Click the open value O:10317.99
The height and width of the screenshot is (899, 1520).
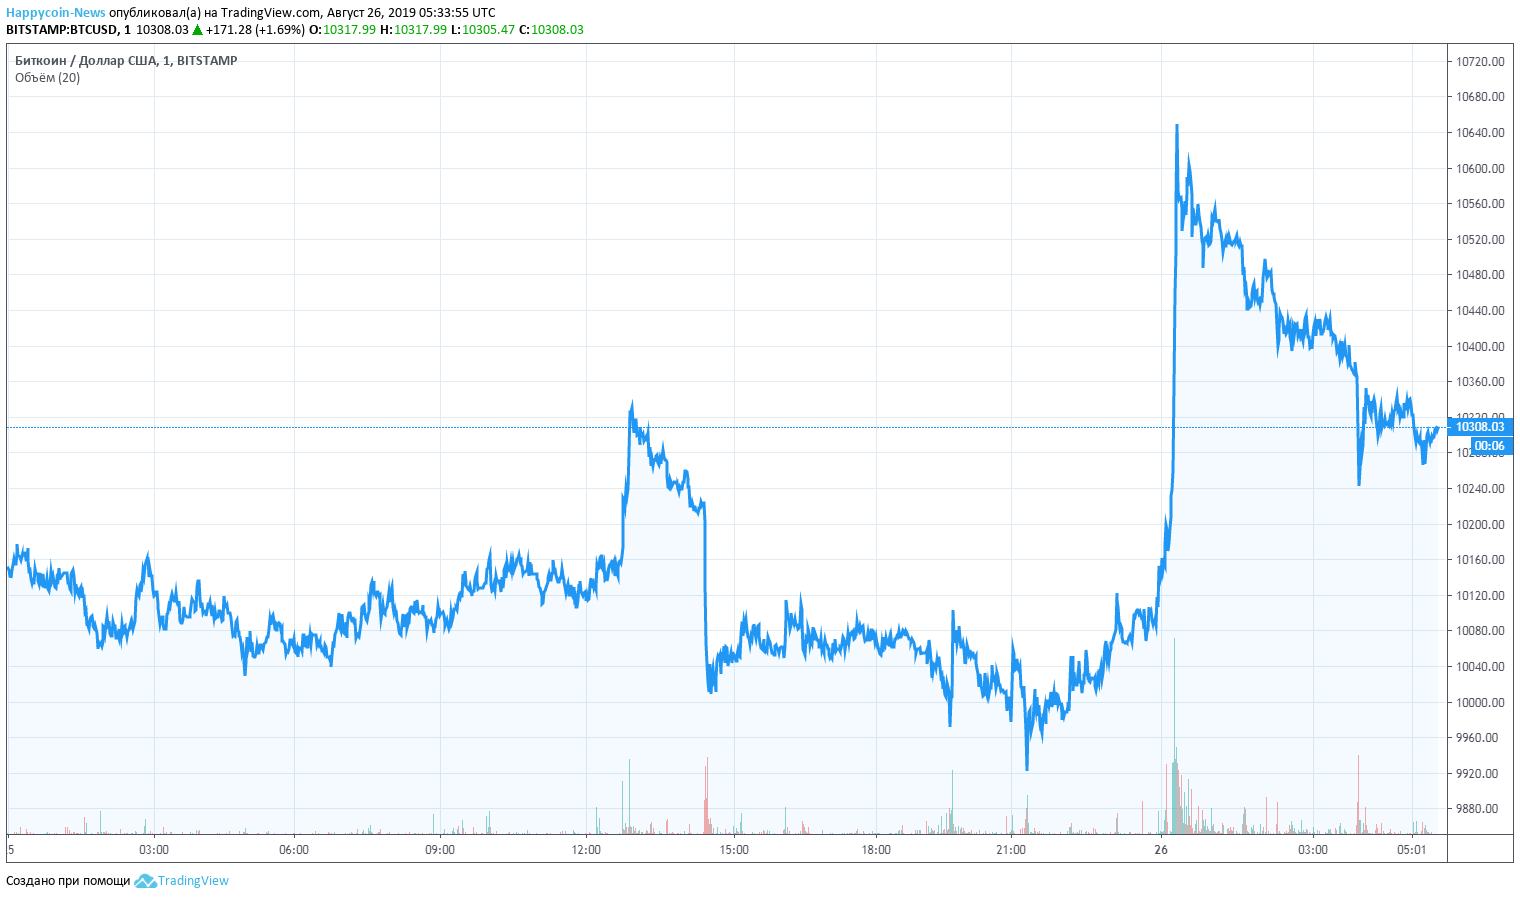coord(342,30)
